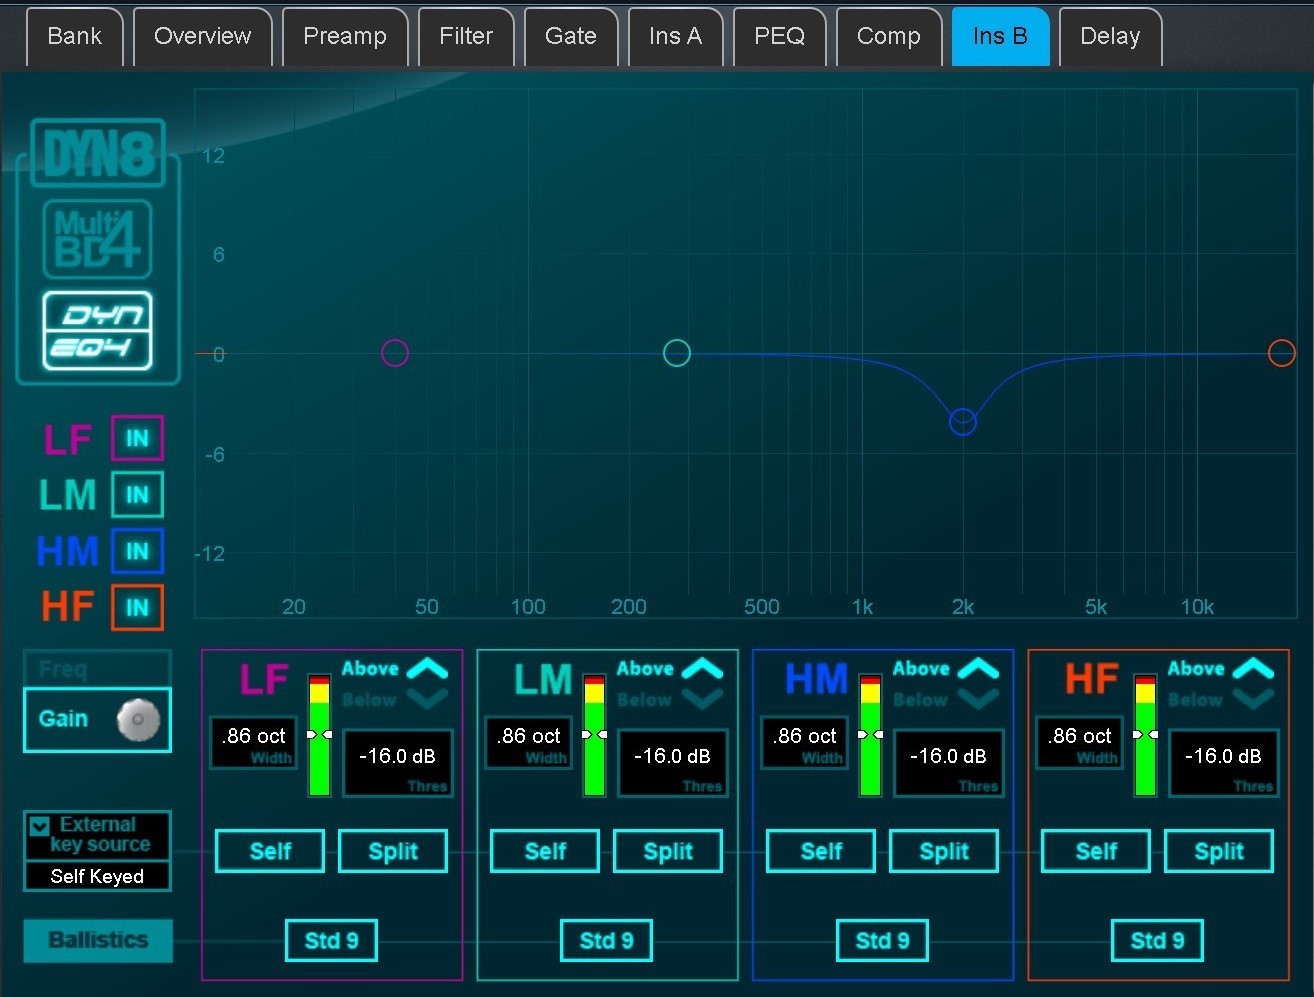Toggle Self on the HF band

[x=1096, y=851]
